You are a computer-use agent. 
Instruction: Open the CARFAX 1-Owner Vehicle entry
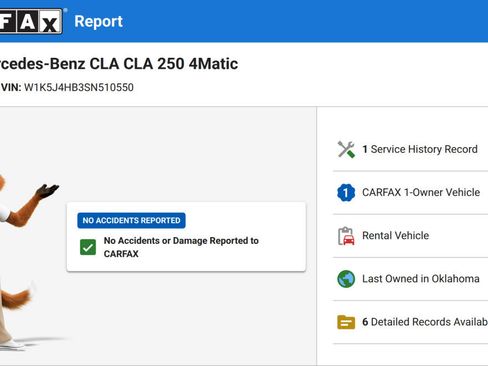coord(410,193)
